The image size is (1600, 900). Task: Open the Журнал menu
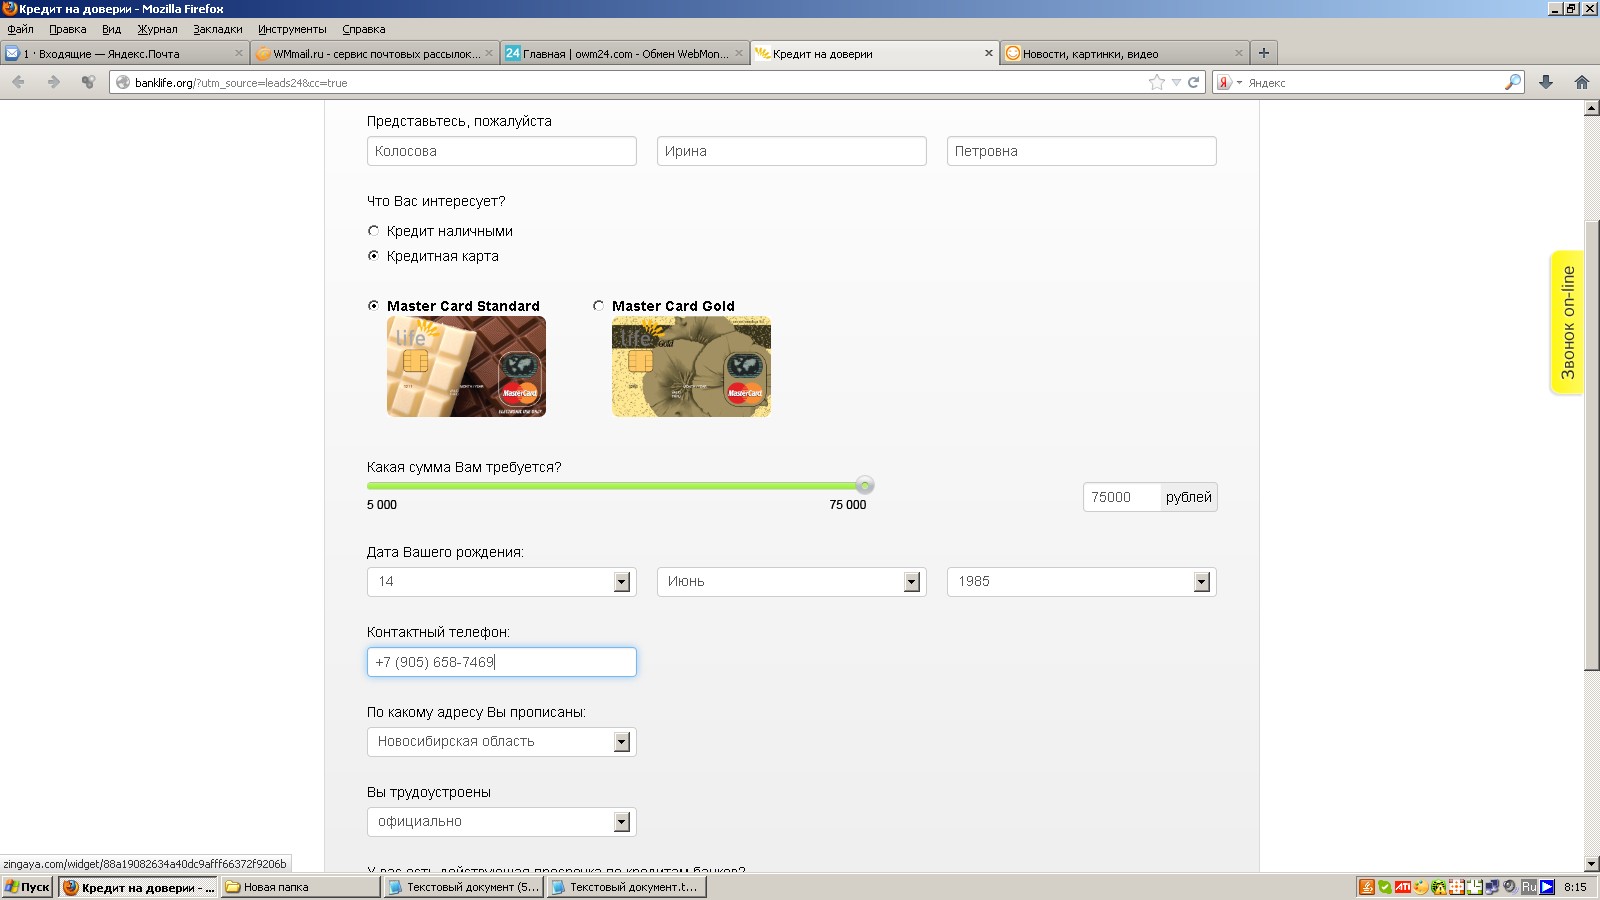point(157,29)
